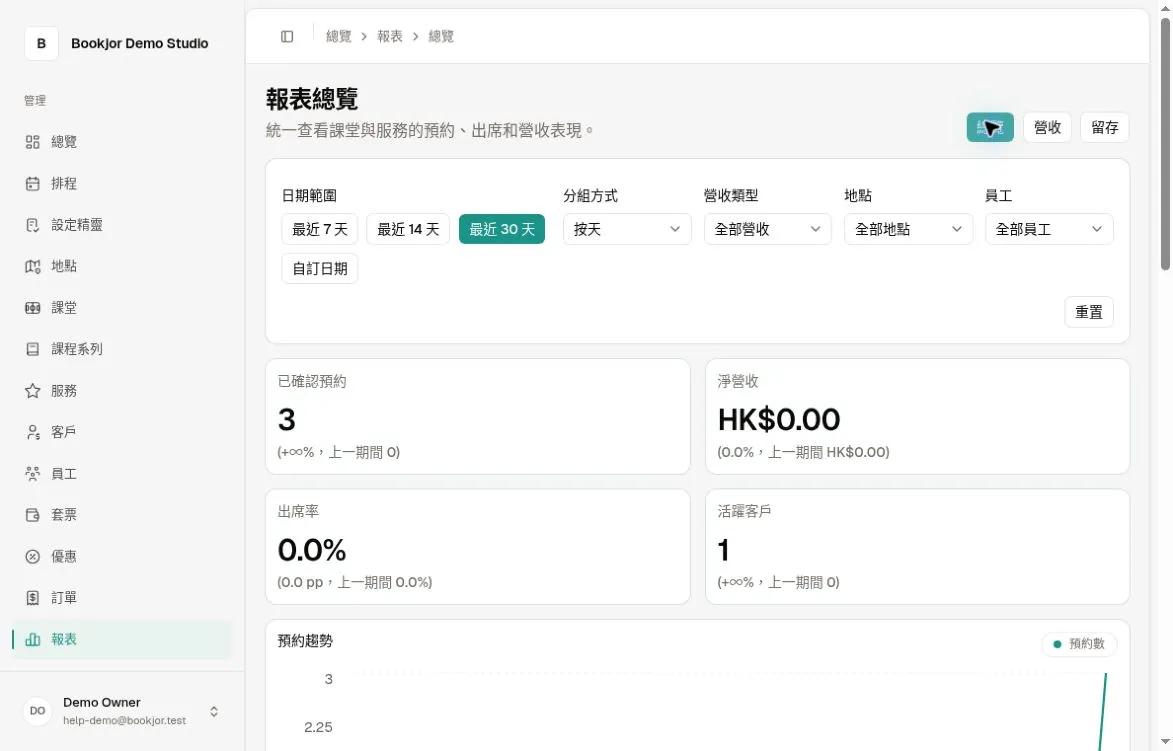Open 總覽 dashboard icon in the sidebar
Viewport: 1173px width, 751px height.
click(32, 142)
